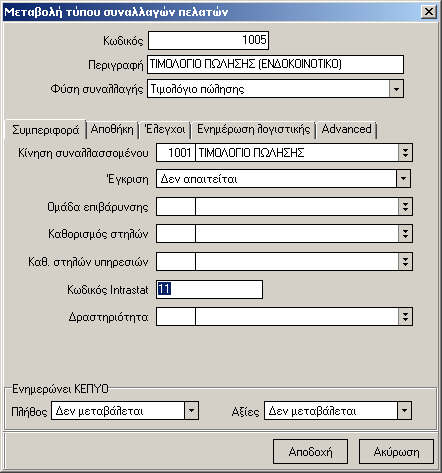This screenshot has height=473, width=442.
Task: Open the Αξίες dropdown arrow
Action: tap(404, 410)
